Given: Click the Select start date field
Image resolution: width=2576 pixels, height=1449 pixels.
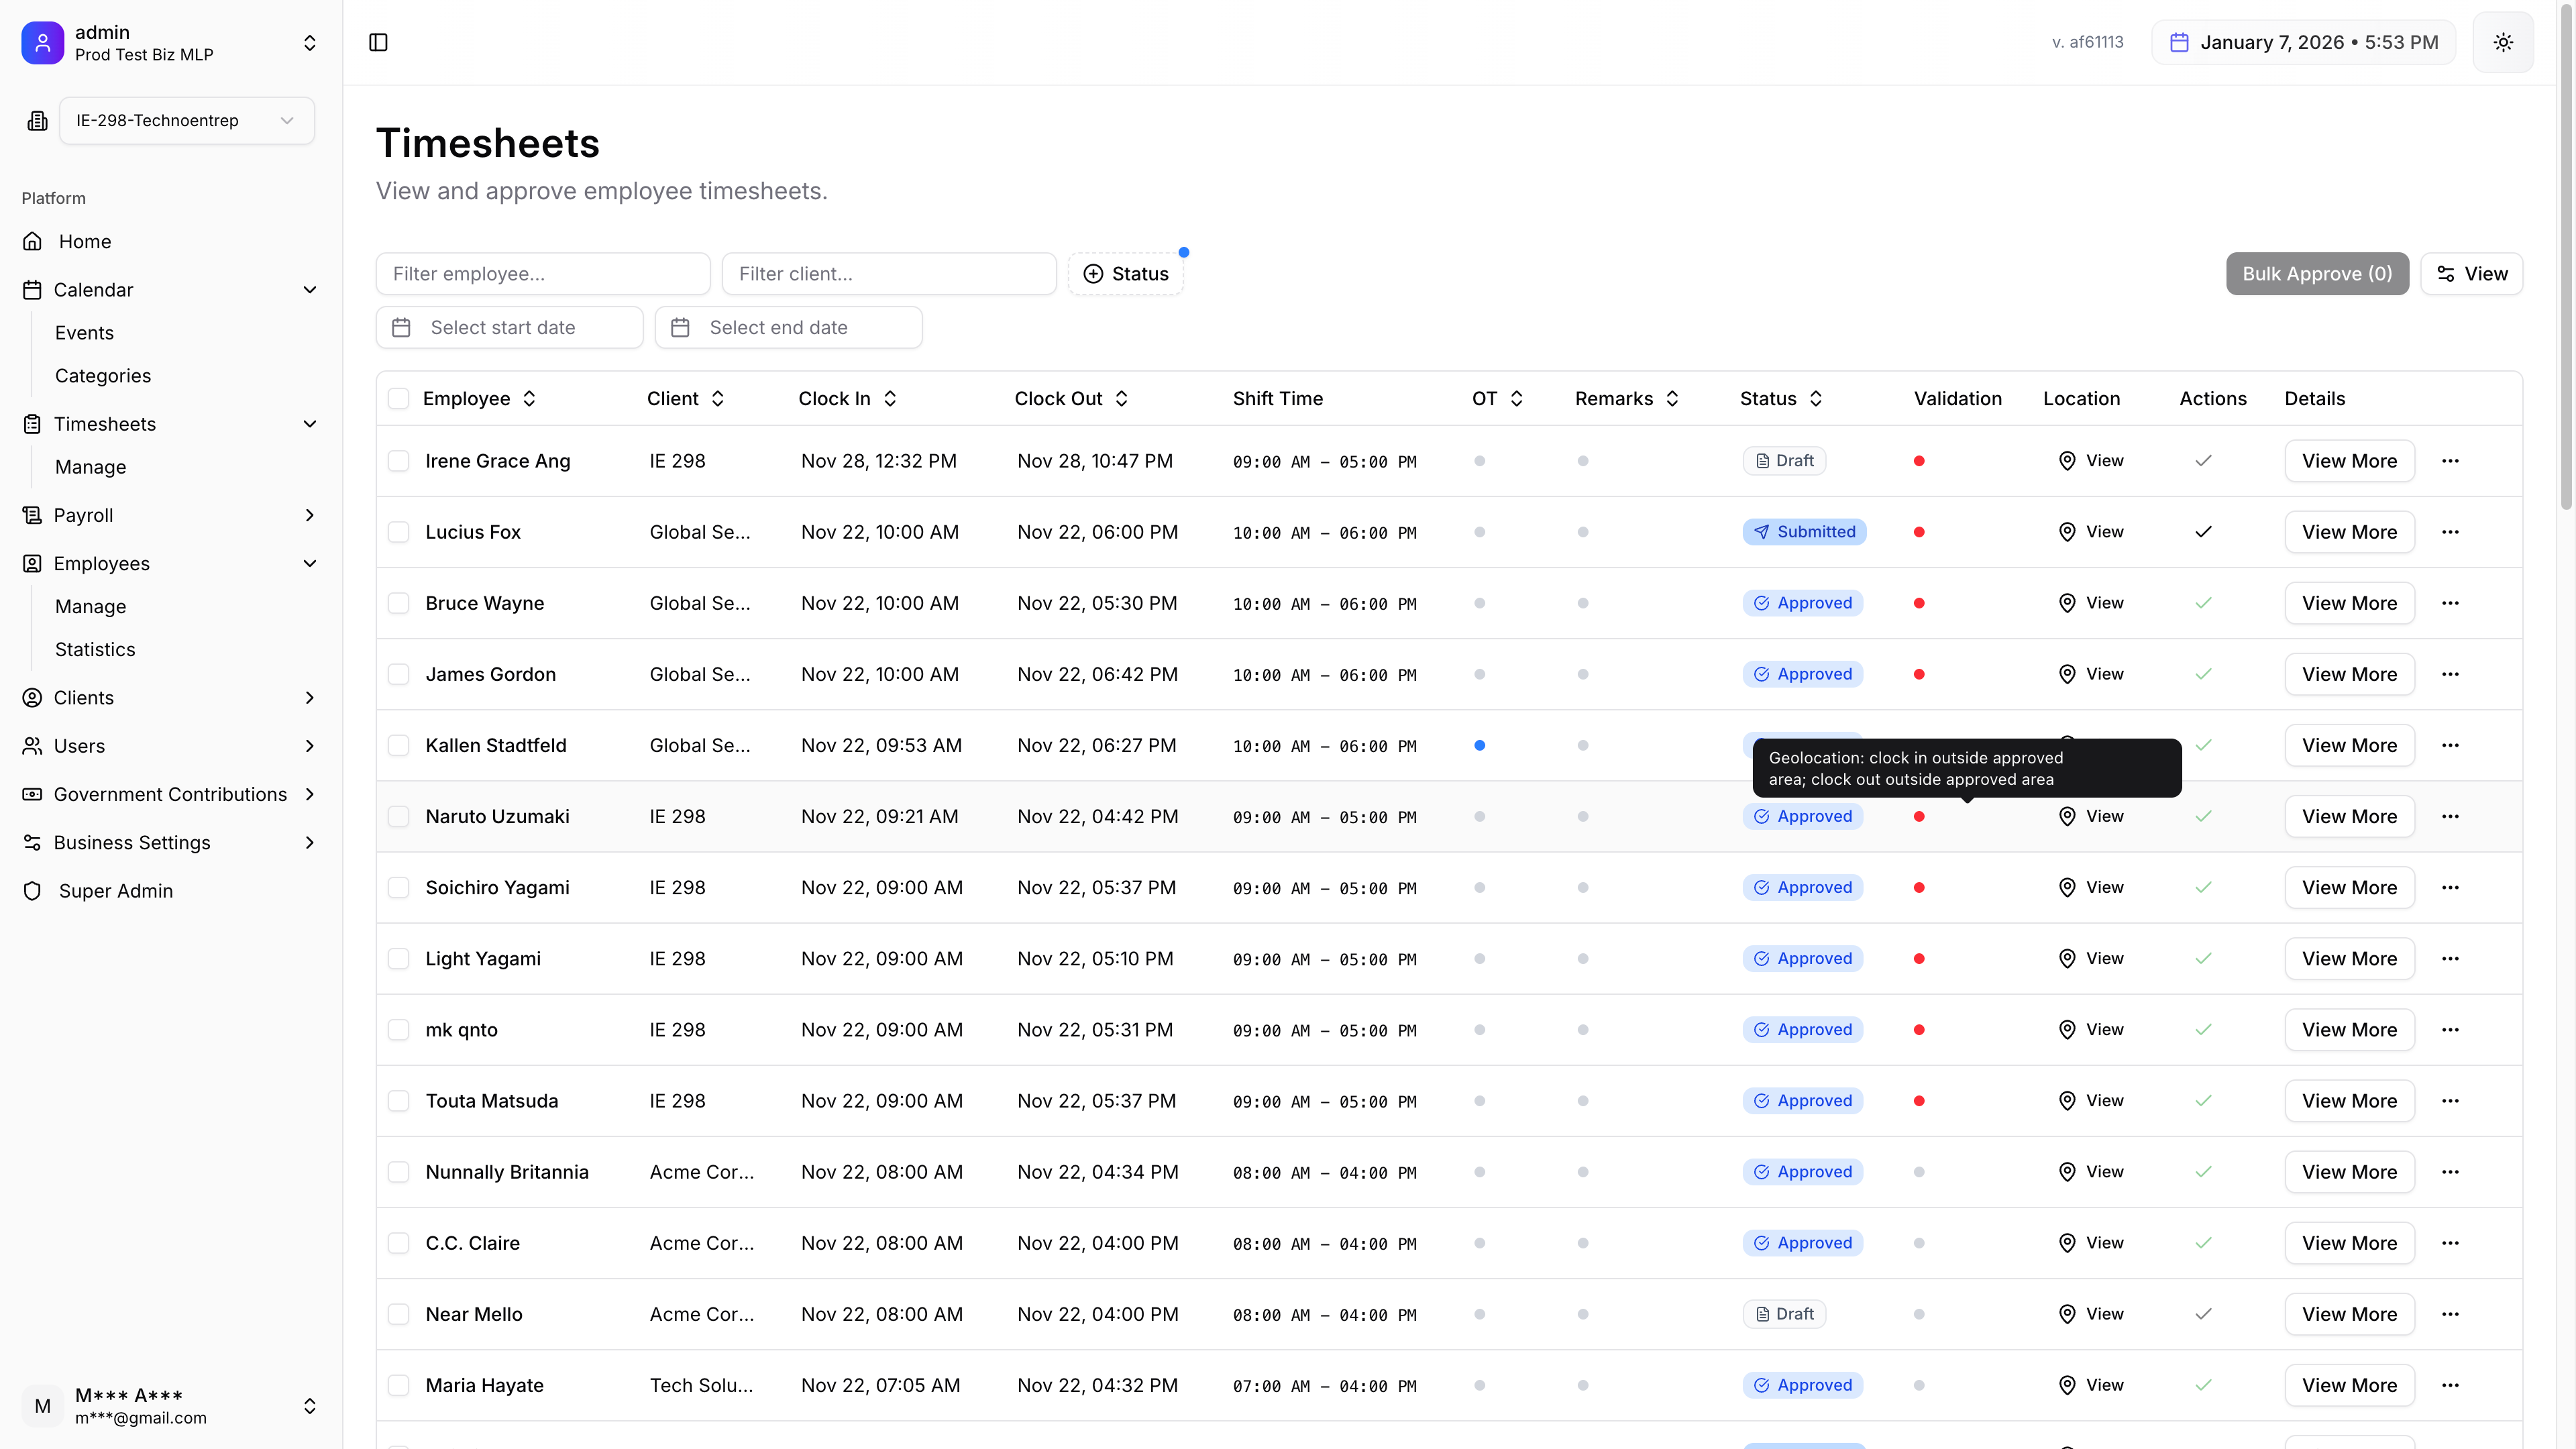Looking at the screenshot, I should pos(510,327).
